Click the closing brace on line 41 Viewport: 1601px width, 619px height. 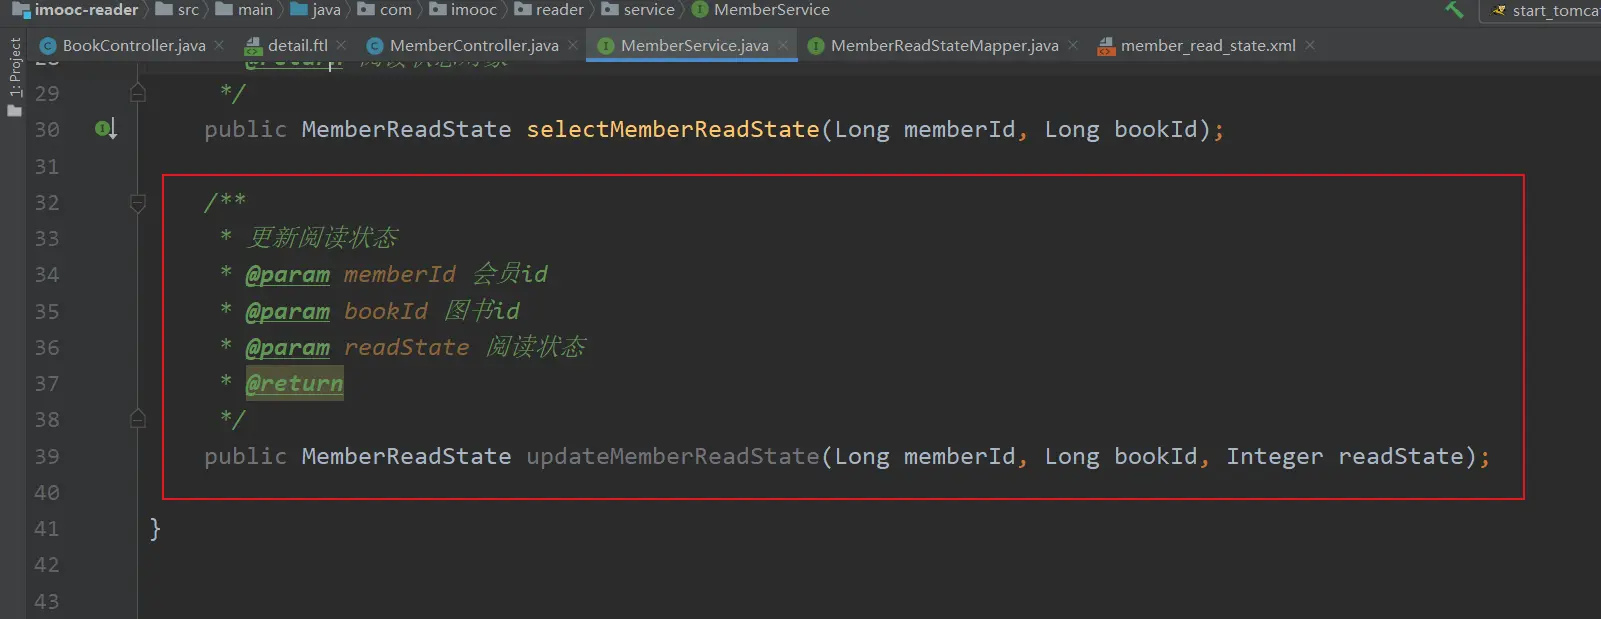pos(155,529)
